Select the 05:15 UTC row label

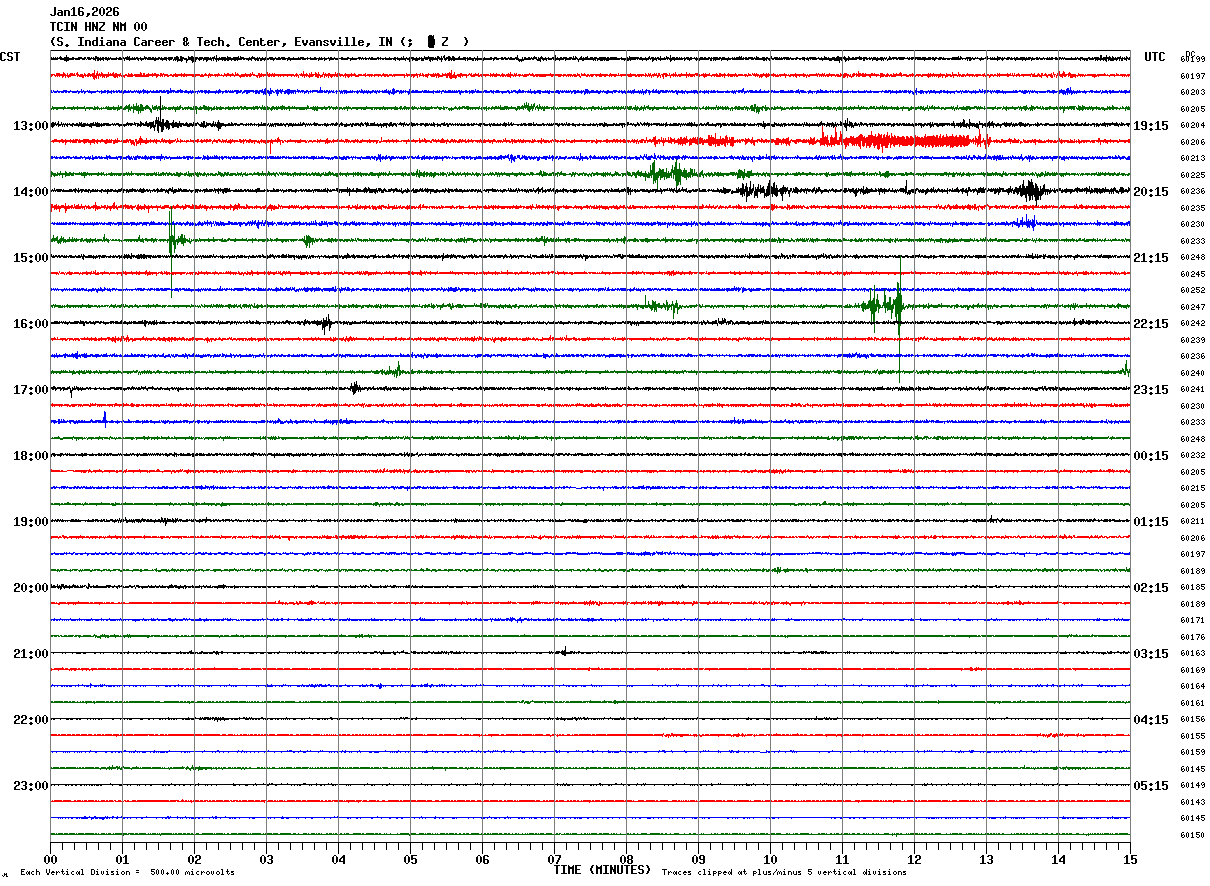pos(1151,786)
